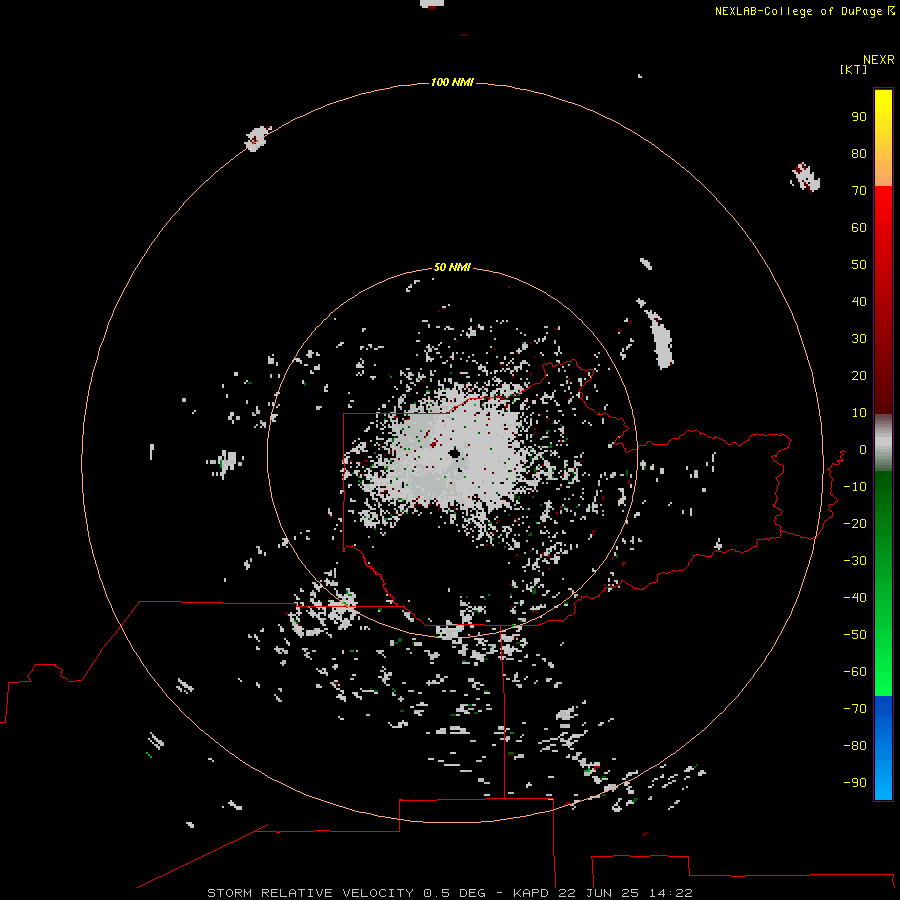The height and width of the screenshot is (900, 900).
Task: Click the -20 scale label
Action: point(855,523)
